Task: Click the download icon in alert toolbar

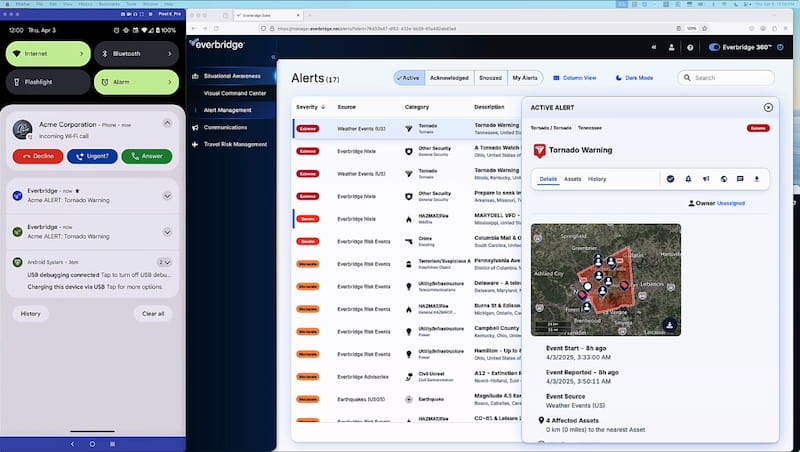Action: [x=757, y=179]
